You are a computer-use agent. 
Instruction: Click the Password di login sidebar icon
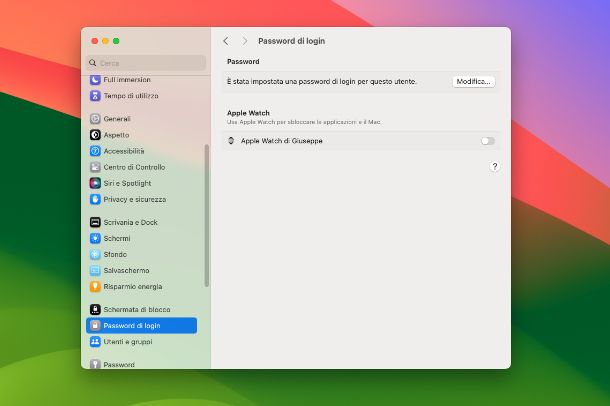pyautogui.click(x=95, y=326)
